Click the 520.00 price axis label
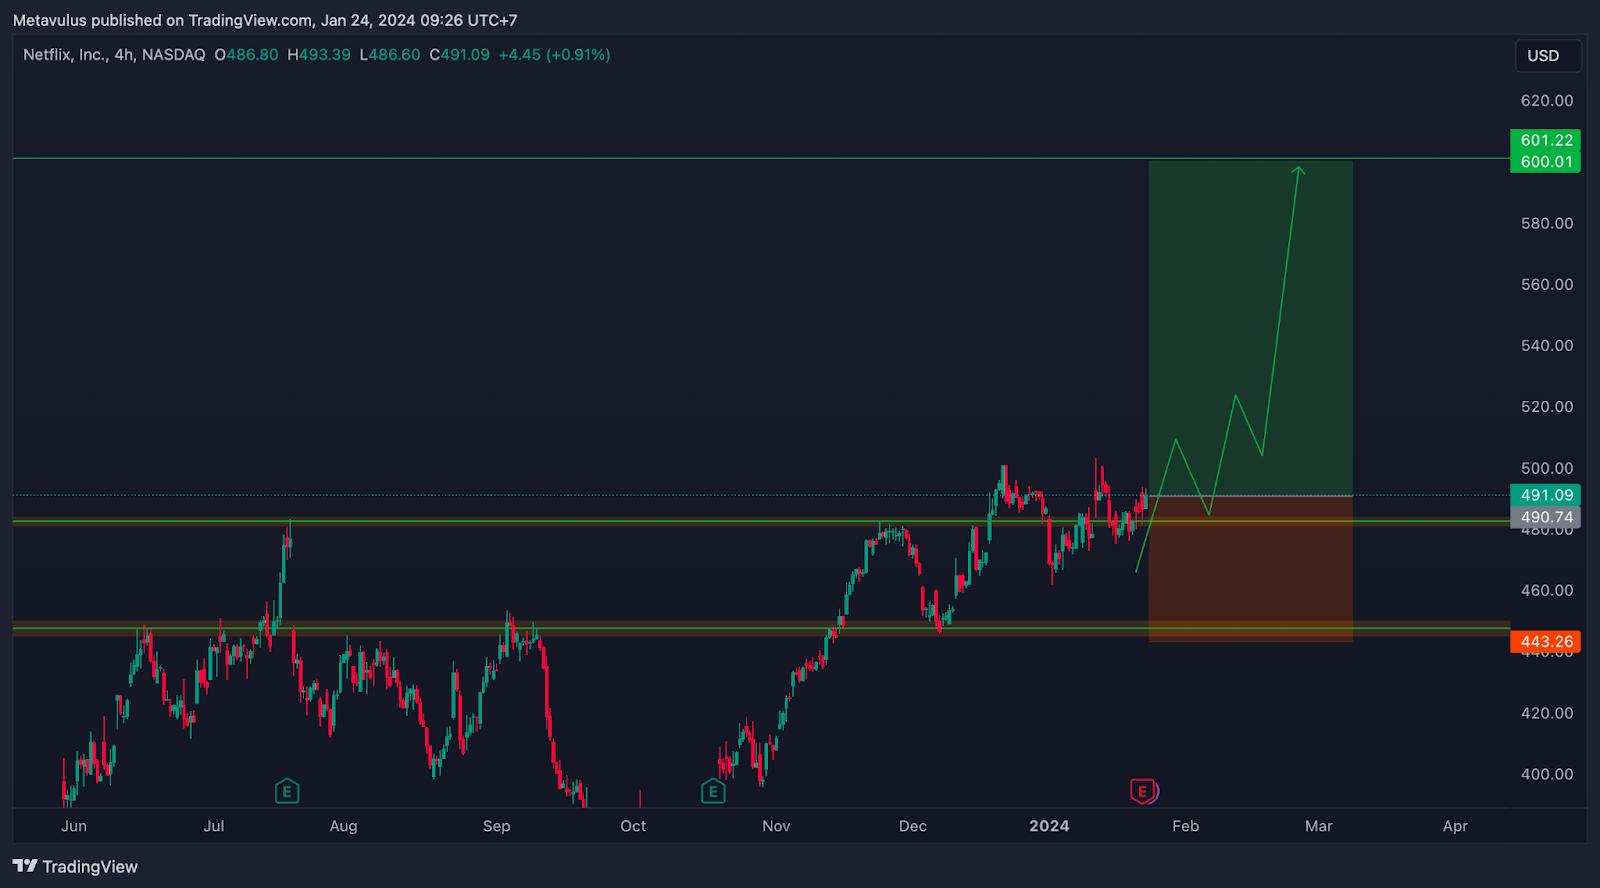 click(x=1547, y=407)
